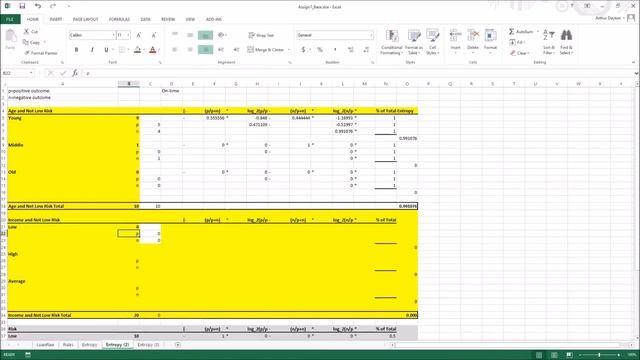640x360 pixels.
Task: Switch to the VIEW tab
Action: click(190, 19)
